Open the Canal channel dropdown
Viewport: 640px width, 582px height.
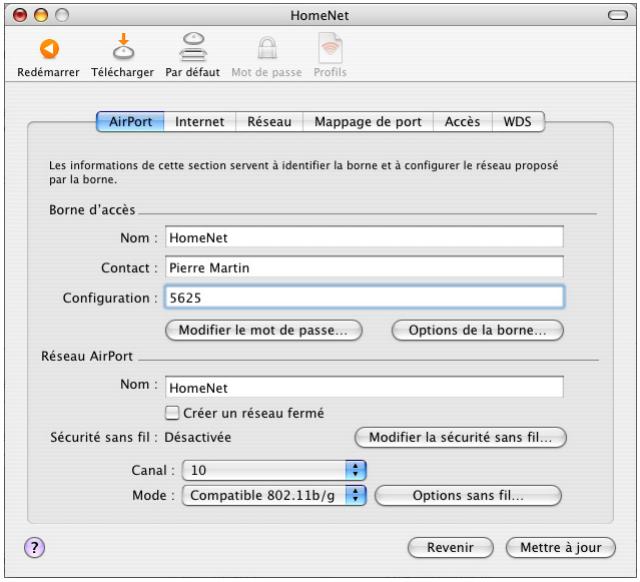pyautogui.click(x=274, y=470)
